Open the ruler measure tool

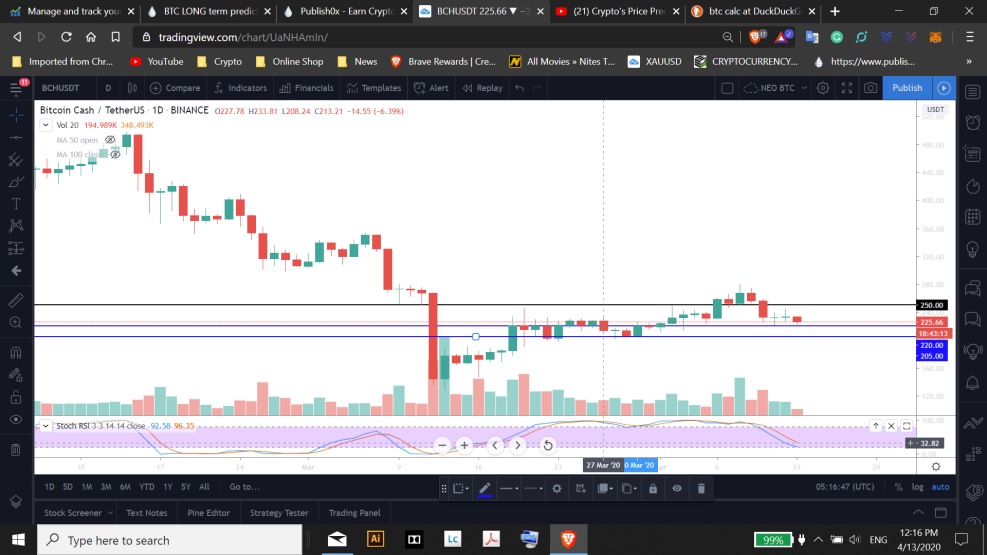(x=16, y=300)
